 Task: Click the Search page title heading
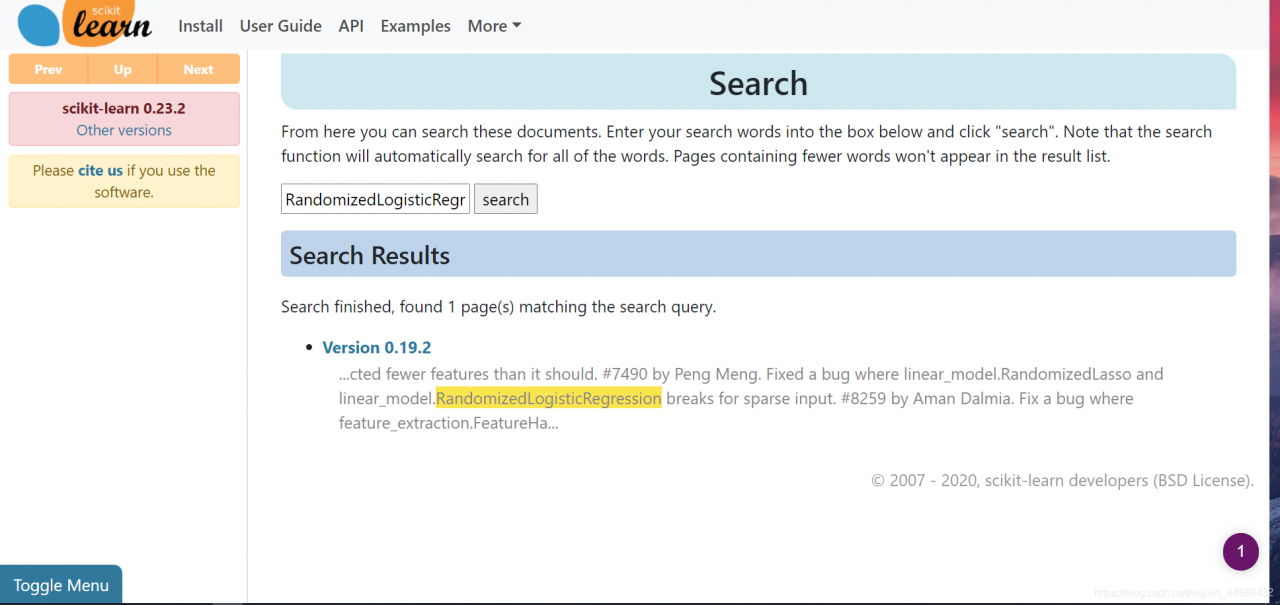point(758,83)
